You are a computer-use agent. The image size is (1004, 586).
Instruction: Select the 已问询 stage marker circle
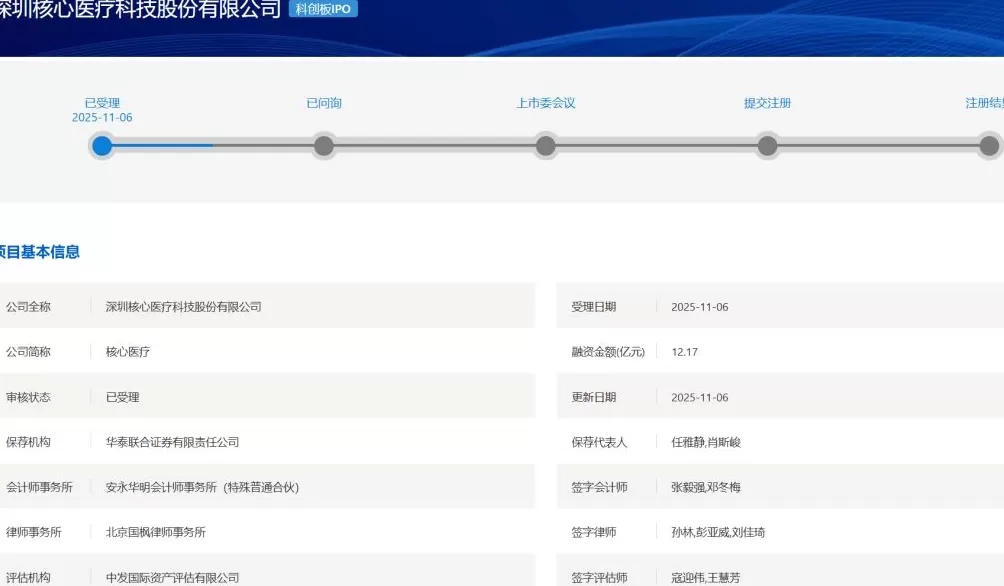point(323,146)
